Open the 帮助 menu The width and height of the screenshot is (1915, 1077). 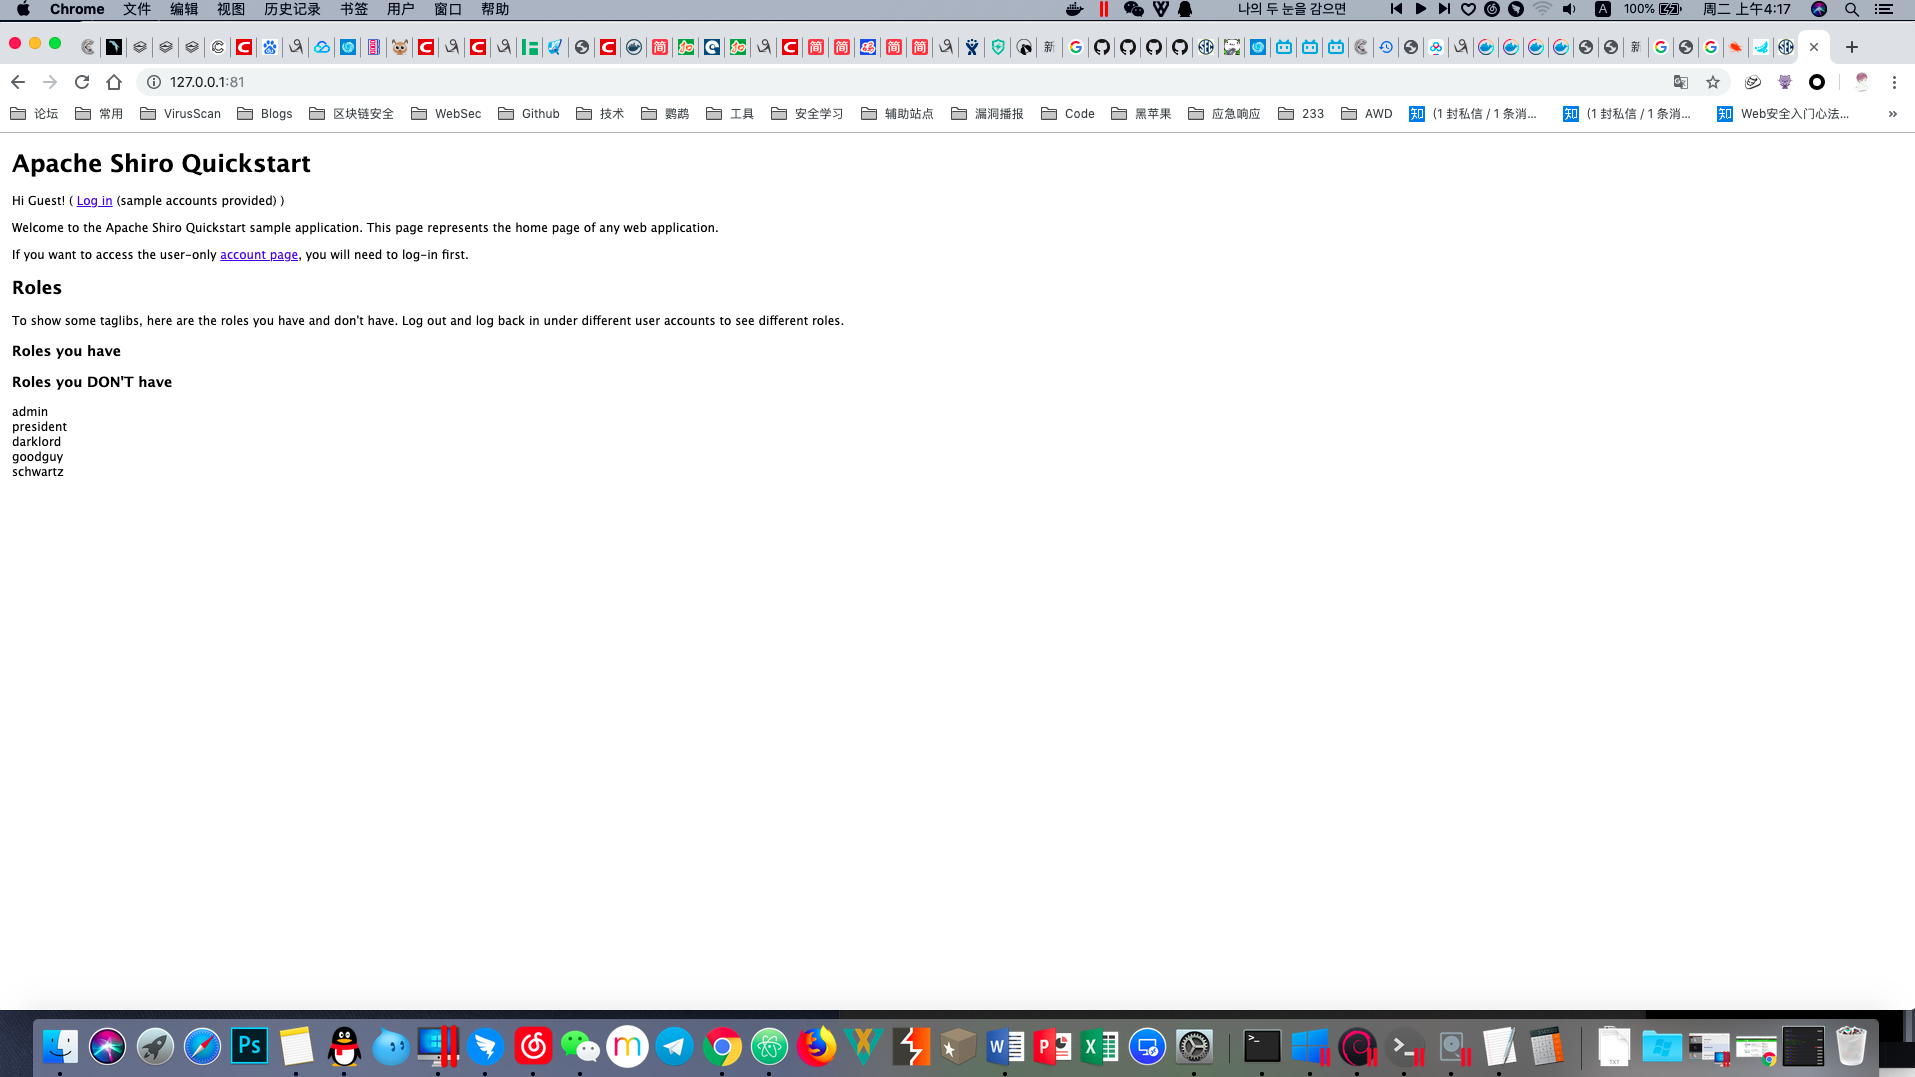pyautogui.click(x=495, y=9)
